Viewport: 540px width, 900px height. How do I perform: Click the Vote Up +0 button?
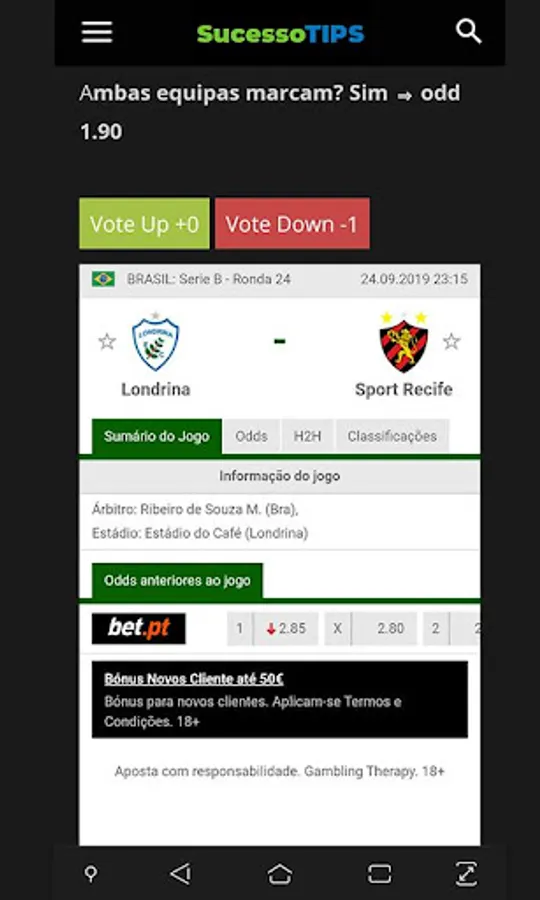point(145,224)
